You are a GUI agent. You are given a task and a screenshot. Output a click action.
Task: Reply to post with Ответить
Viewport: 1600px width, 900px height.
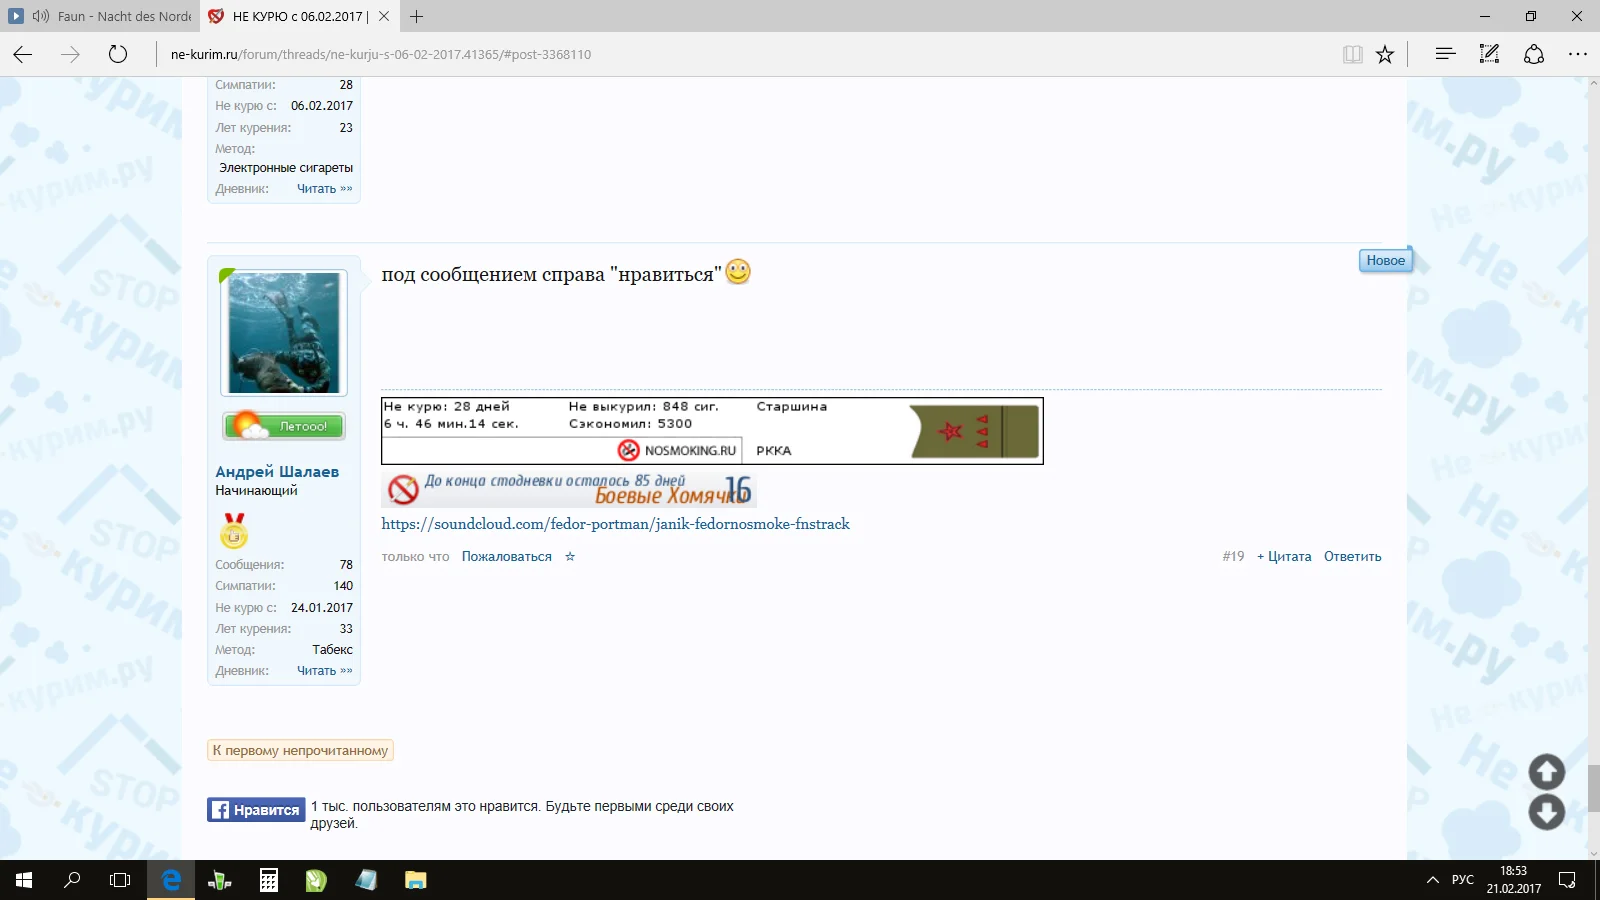[1353, 557]
